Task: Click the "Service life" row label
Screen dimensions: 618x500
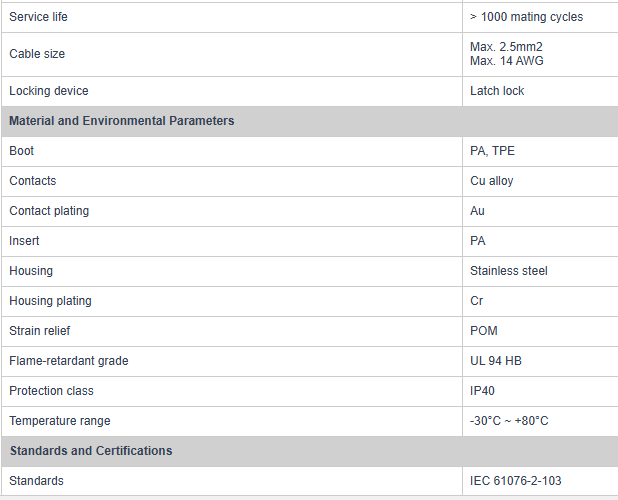Action: 39,17
